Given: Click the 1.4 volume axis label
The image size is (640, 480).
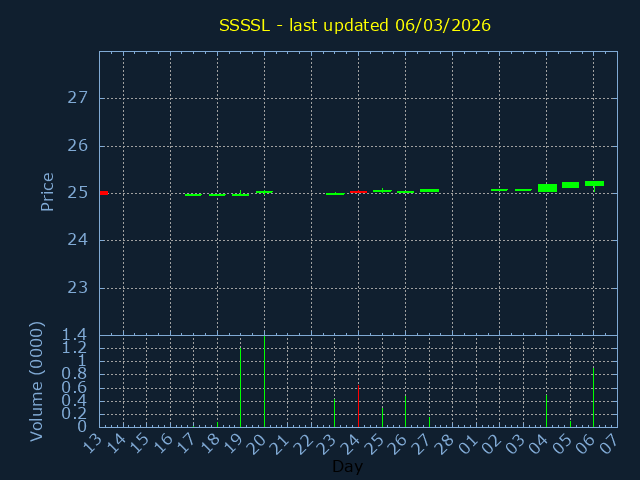Looking at the screenshot, I should [74, 335].
